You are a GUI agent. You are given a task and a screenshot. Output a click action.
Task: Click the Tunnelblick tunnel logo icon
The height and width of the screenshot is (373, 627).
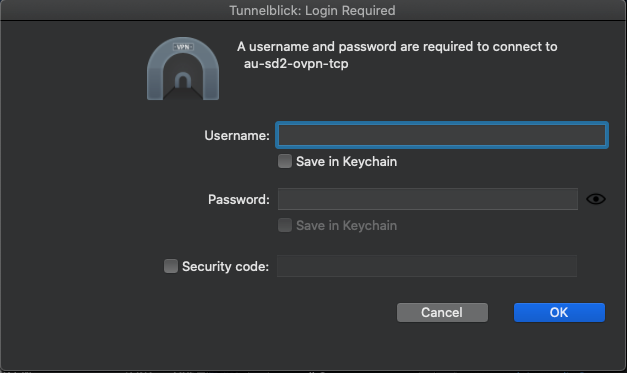[x=183, y=68]
